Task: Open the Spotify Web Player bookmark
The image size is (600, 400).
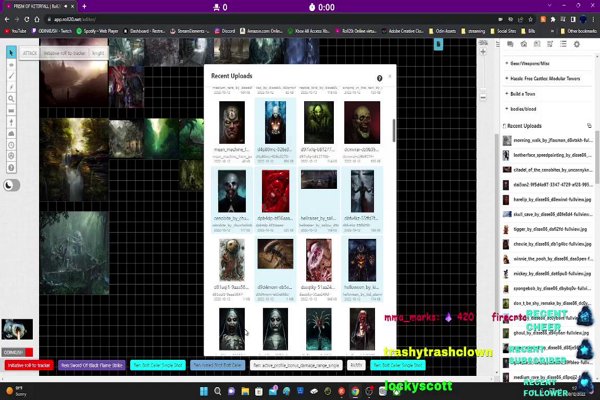Action: click(98, 31)
